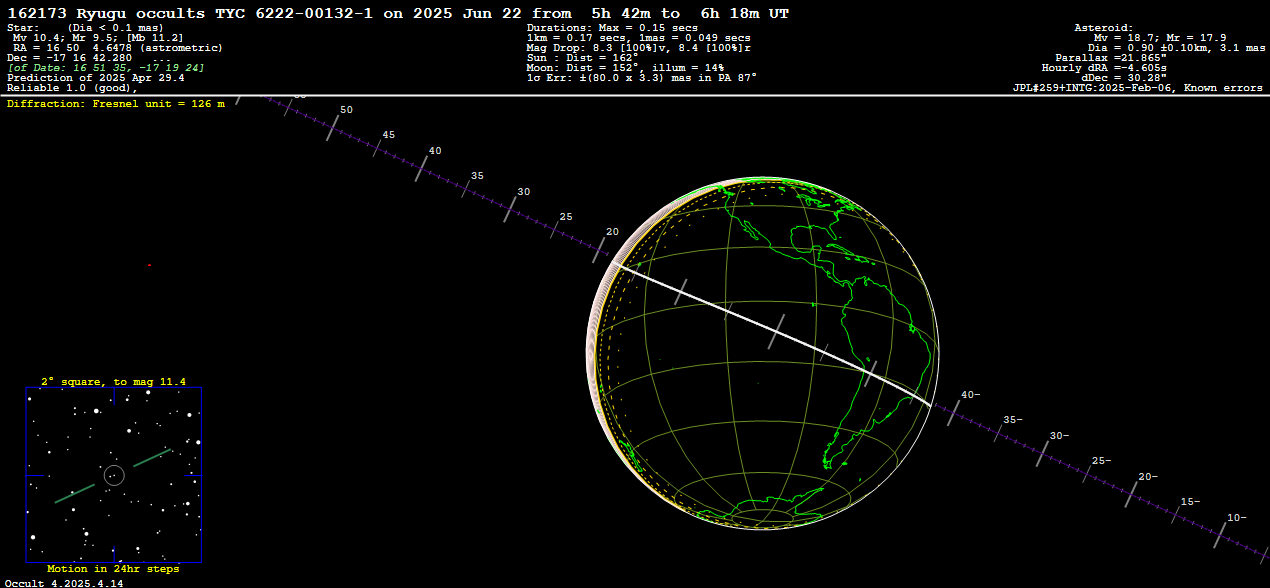This screenshot has height=588, width=1270.
Task: Click the 45 tick label on the path
Action: (388, 135)
